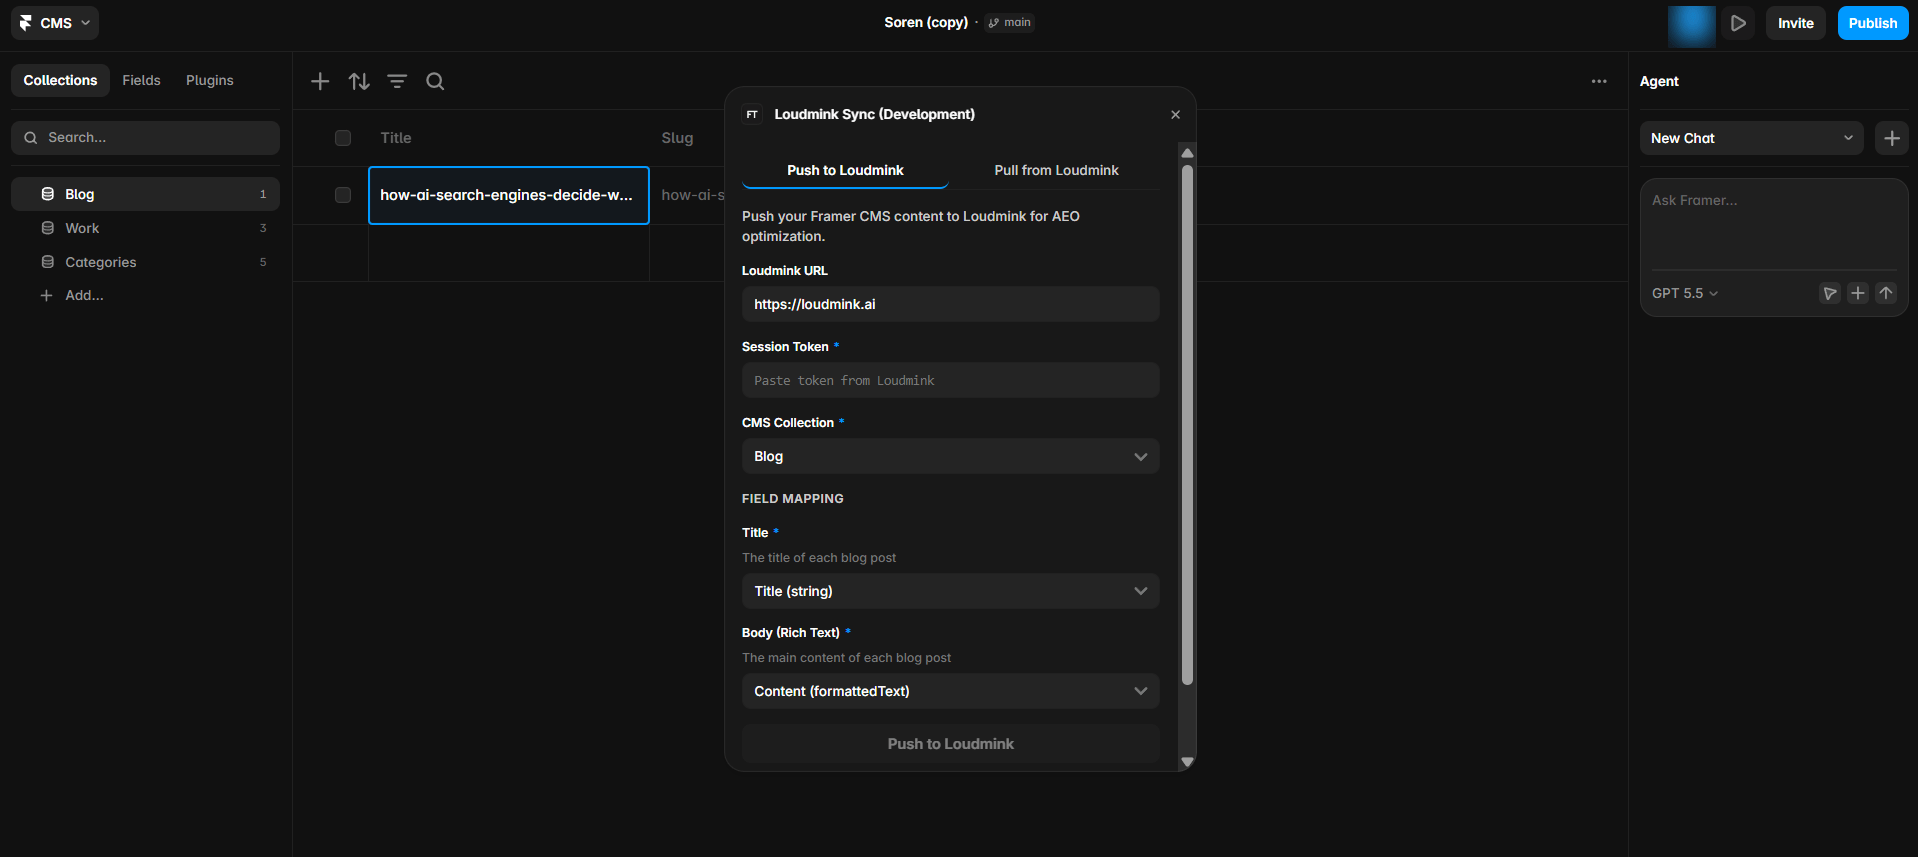Click the add new item plus icon
The width and height of the screenshot is (1918, 857).
coord(320,81)
